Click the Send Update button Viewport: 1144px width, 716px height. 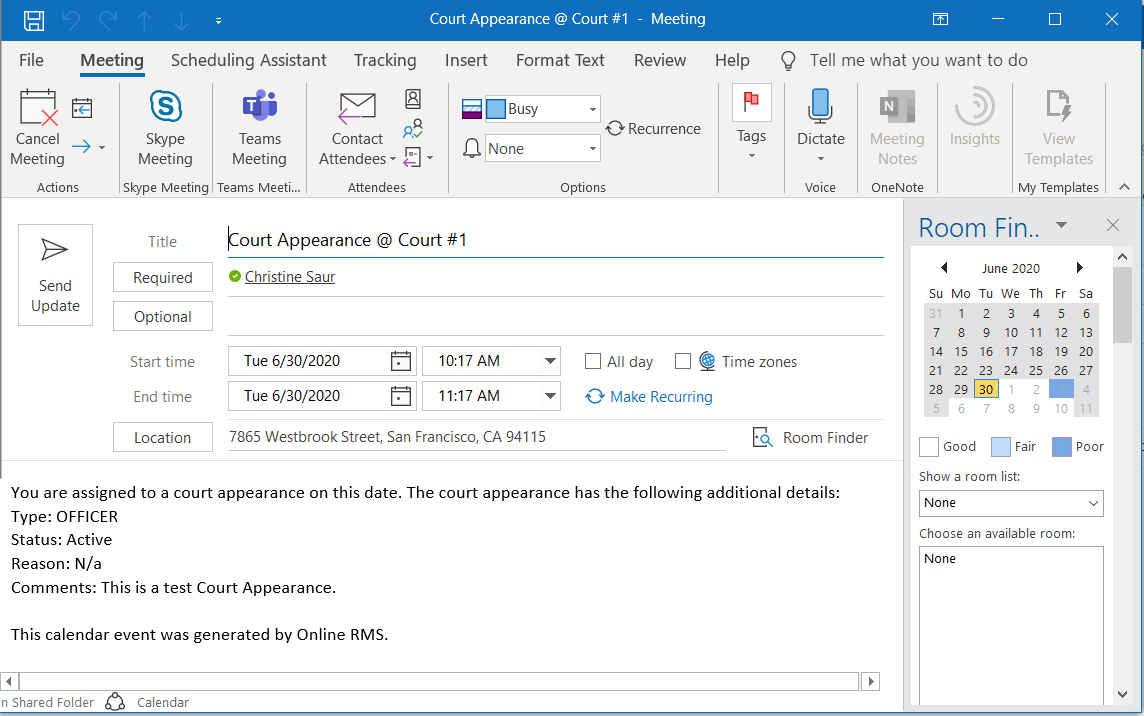(55, 275)
